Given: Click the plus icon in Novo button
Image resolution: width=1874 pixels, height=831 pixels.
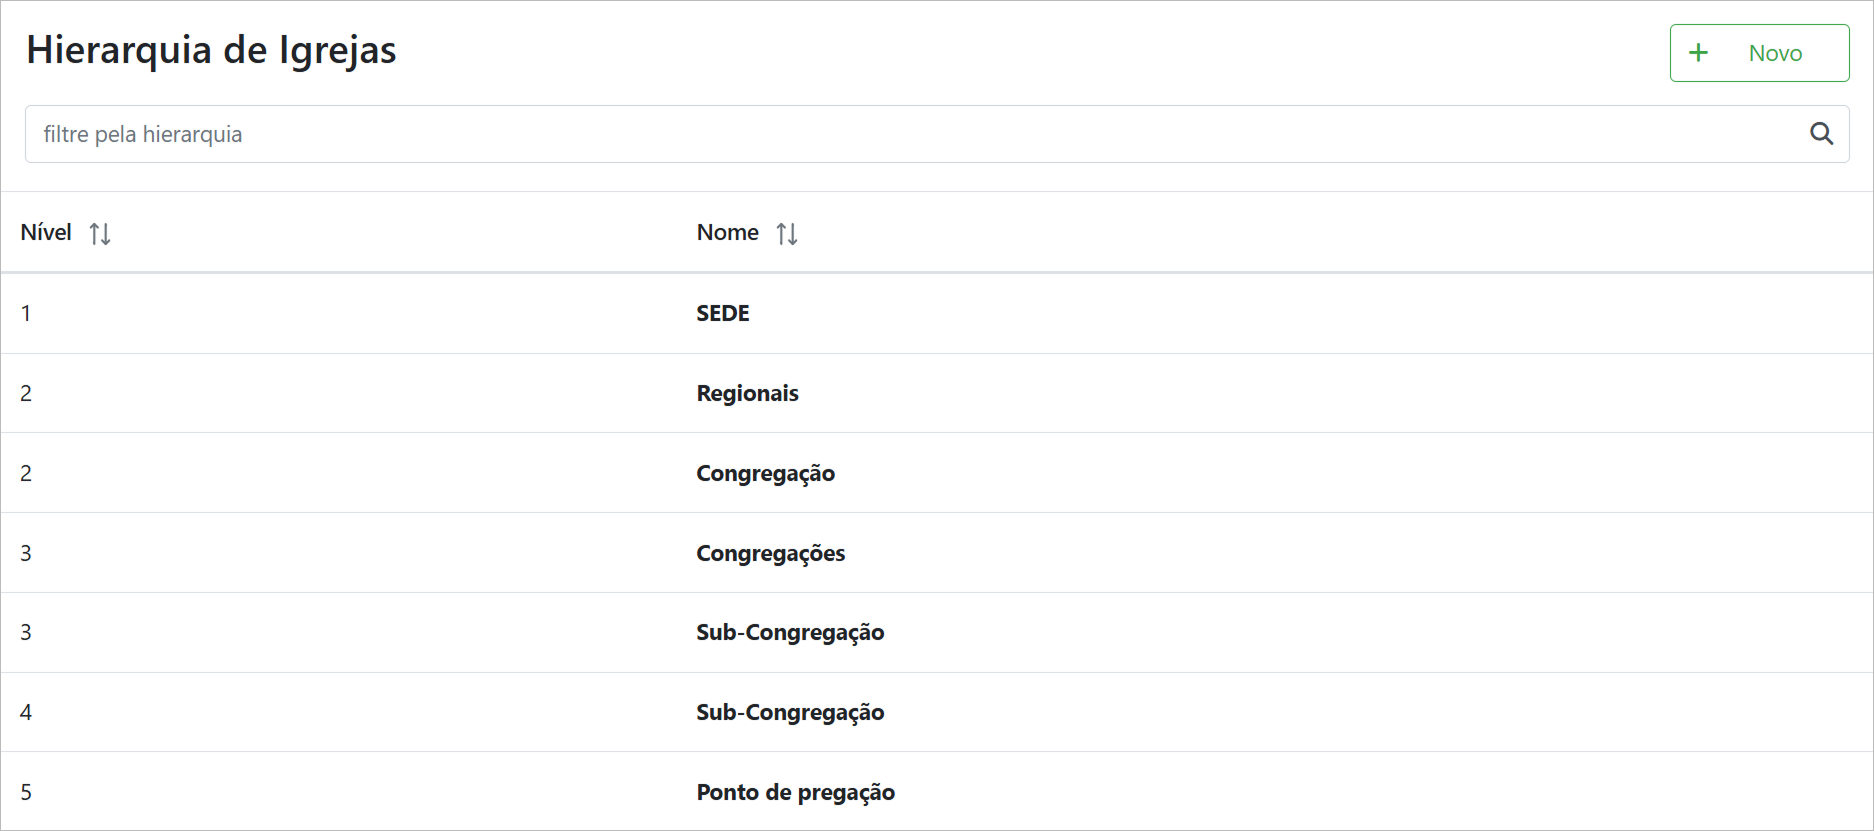Looking at the screenshot, I should tap(1698, 53).
